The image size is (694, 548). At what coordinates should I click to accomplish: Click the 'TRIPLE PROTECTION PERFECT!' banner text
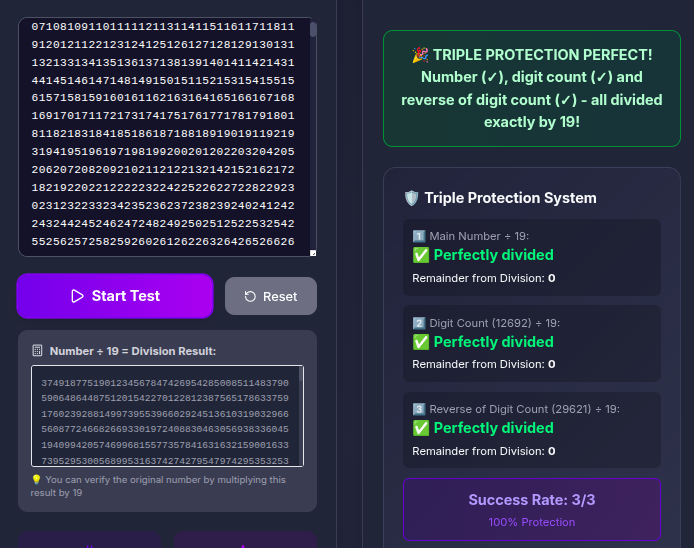pos(542,55)
